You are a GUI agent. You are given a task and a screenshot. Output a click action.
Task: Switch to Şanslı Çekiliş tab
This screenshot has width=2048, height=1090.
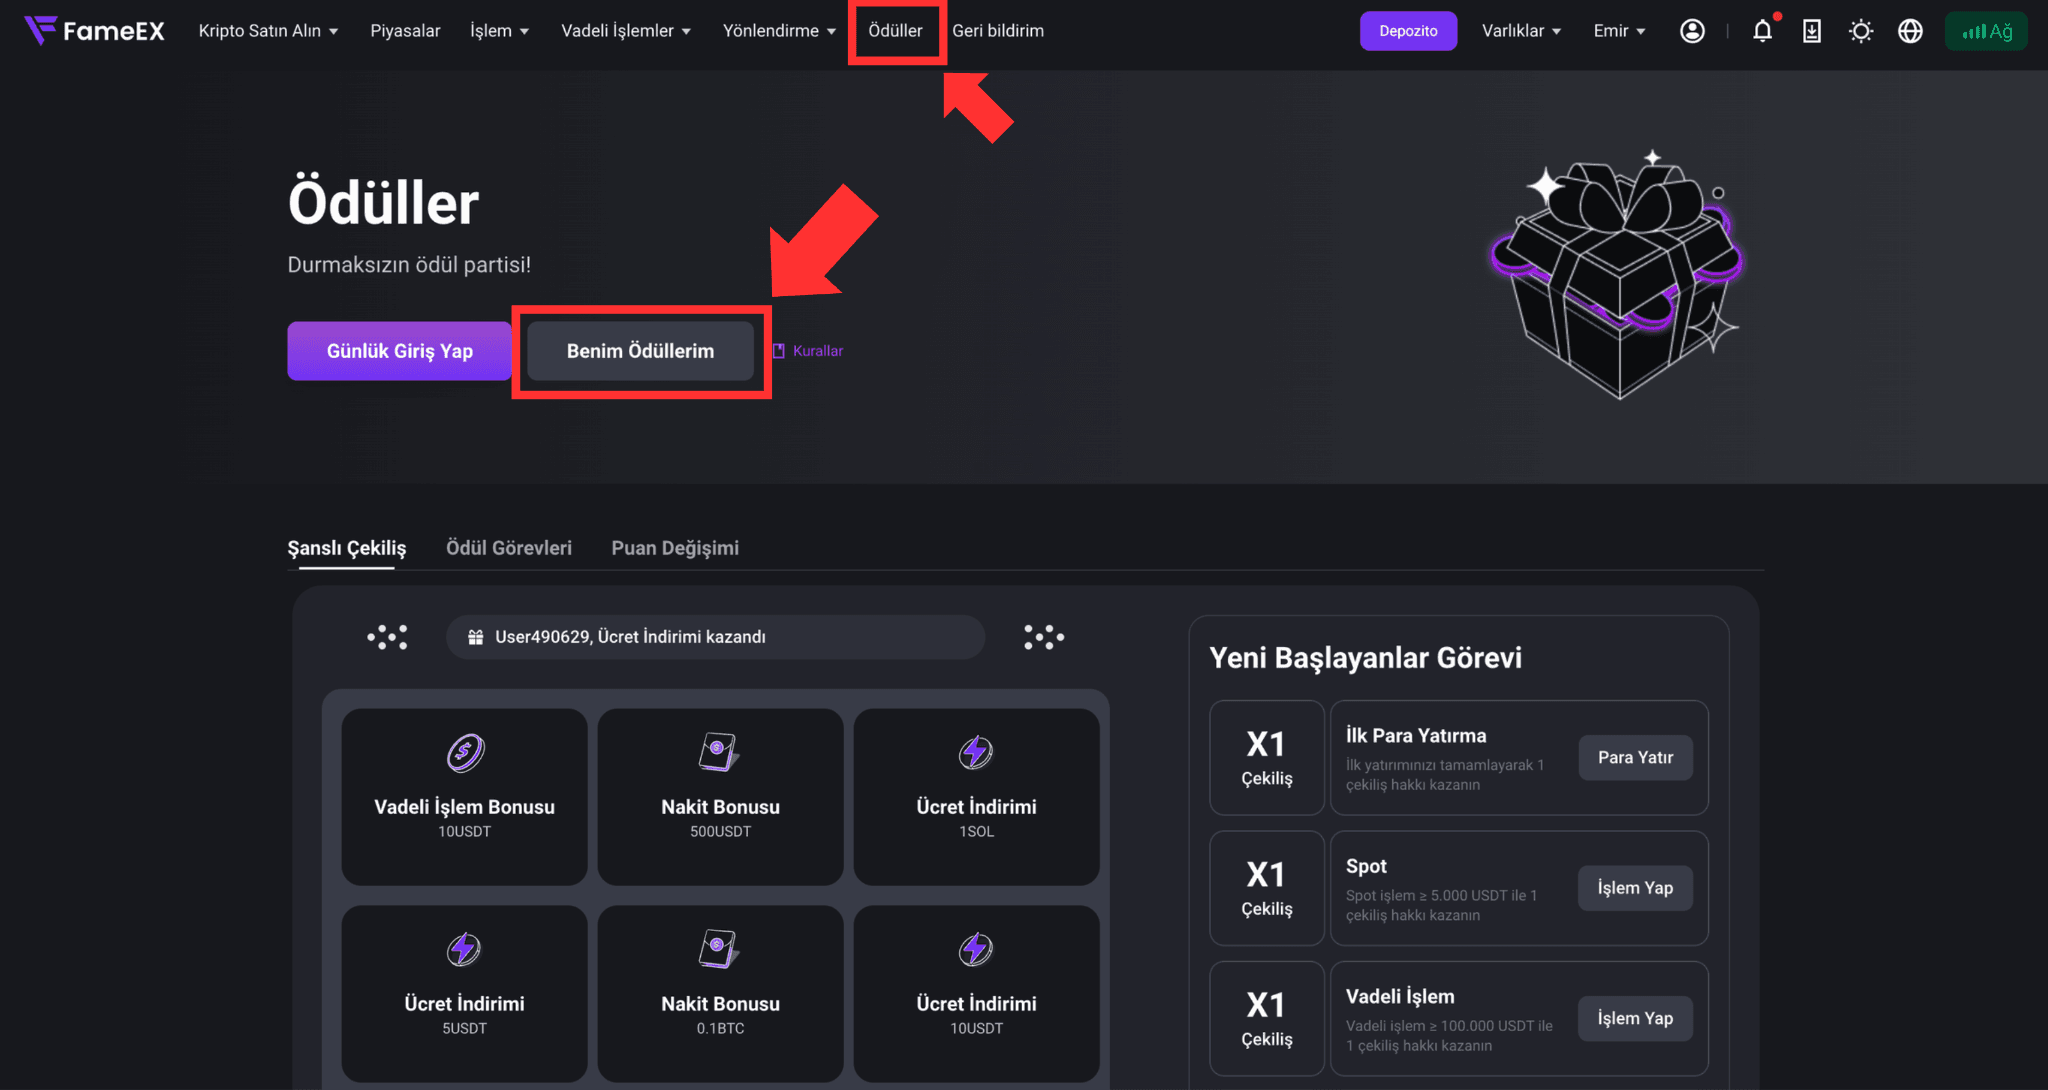pyautogui.click(x=347, y=548)
